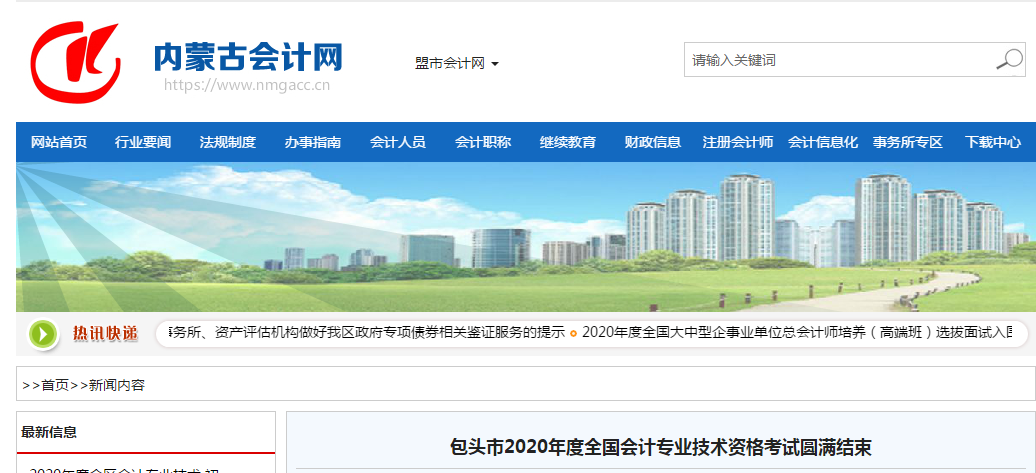Open the 继续教育 section
1036x473 pixels.
(x=568, y=142)
